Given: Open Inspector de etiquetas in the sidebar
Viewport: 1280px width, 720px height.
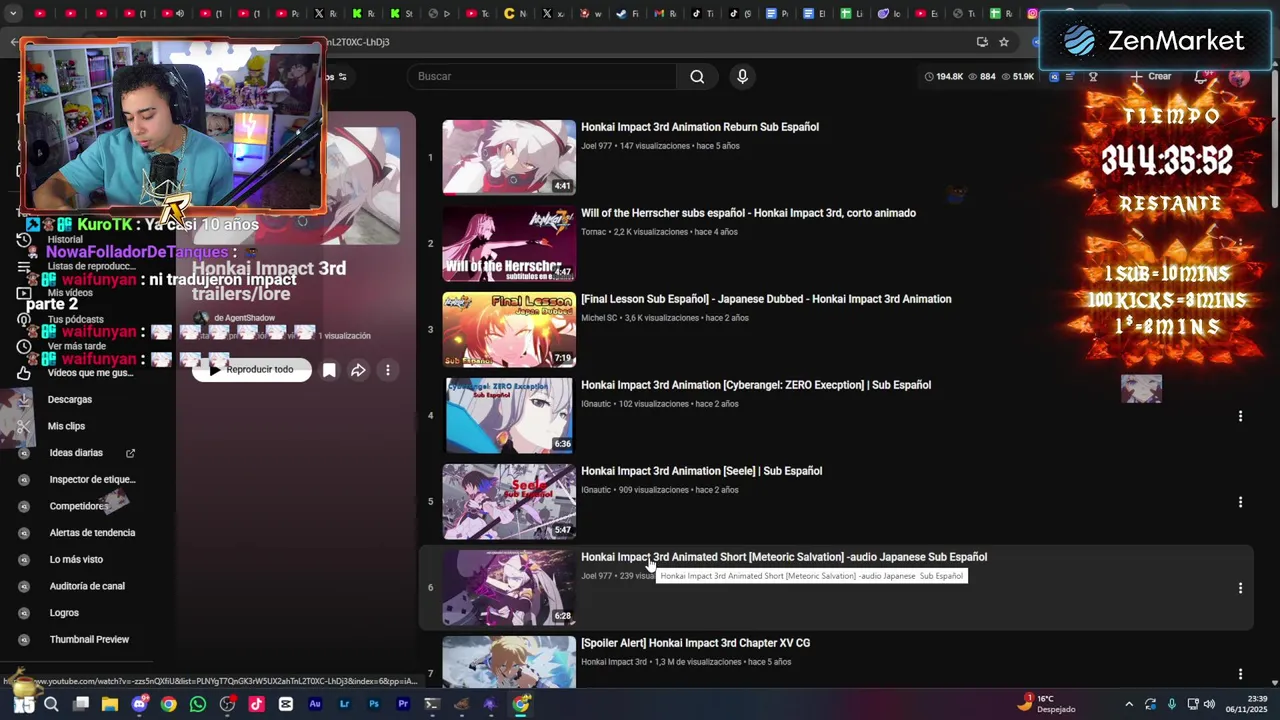Looking at the screenshot, I should pyautogui.click(x=92, y=480).
